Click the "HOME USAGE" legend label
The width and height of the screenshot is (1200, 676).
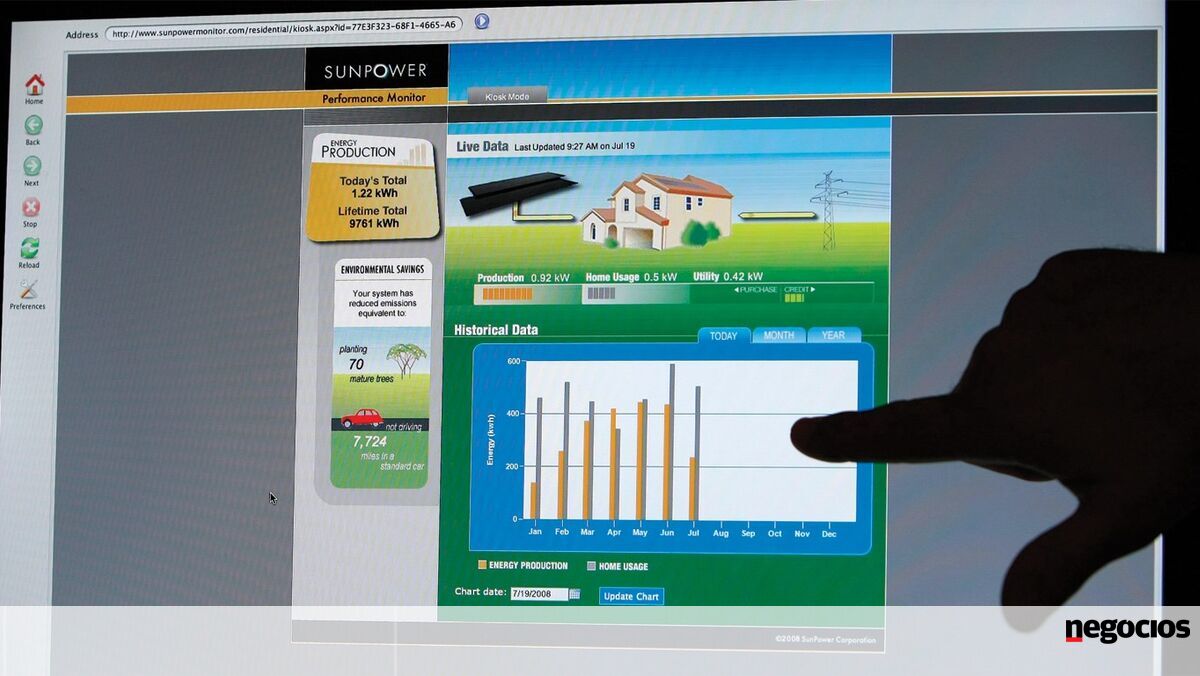(x=623, y=566)
